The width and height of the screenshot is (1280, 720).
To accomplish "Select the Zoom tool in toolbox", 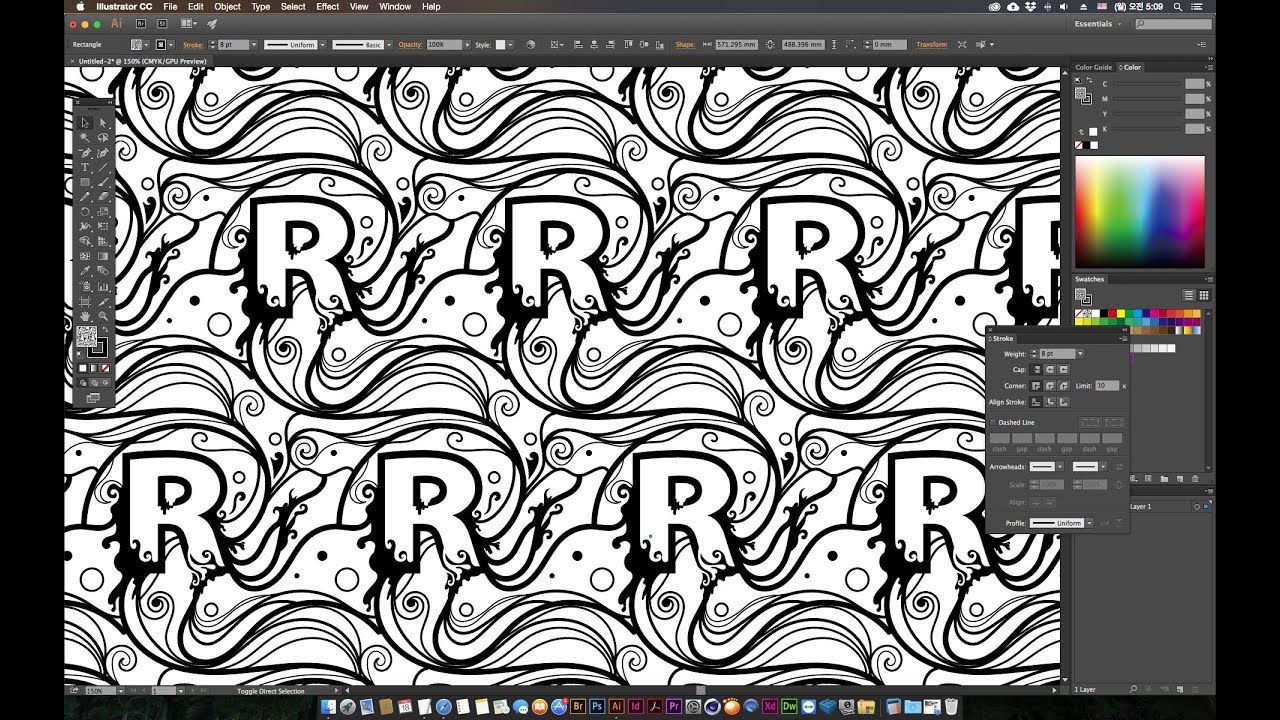I will tap(103, 315).
